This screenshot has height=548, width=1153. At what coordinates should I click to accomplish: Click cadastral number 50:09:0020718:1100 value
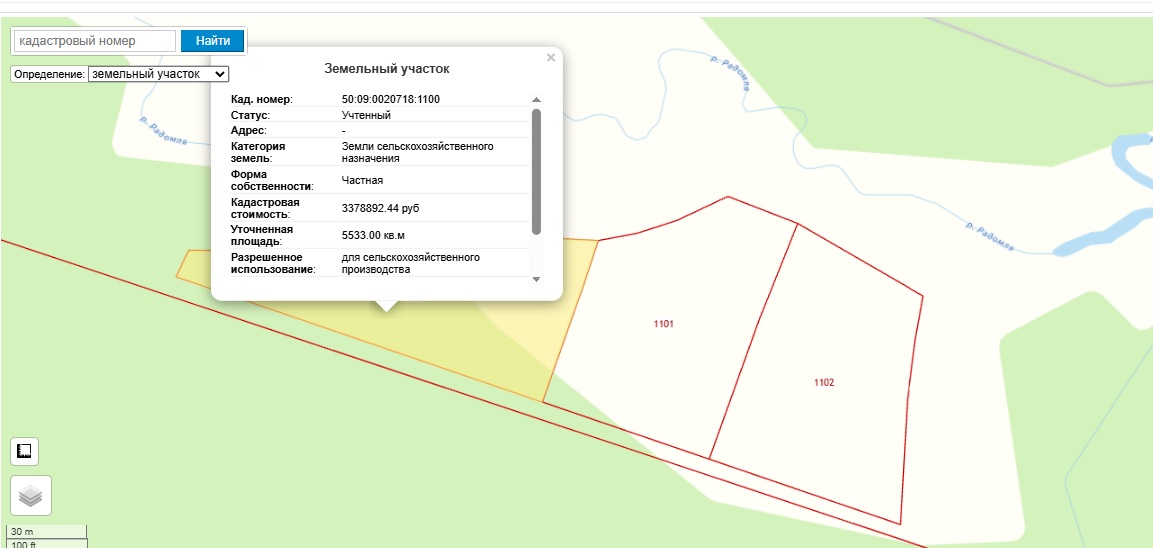click(x=390, y=99)
